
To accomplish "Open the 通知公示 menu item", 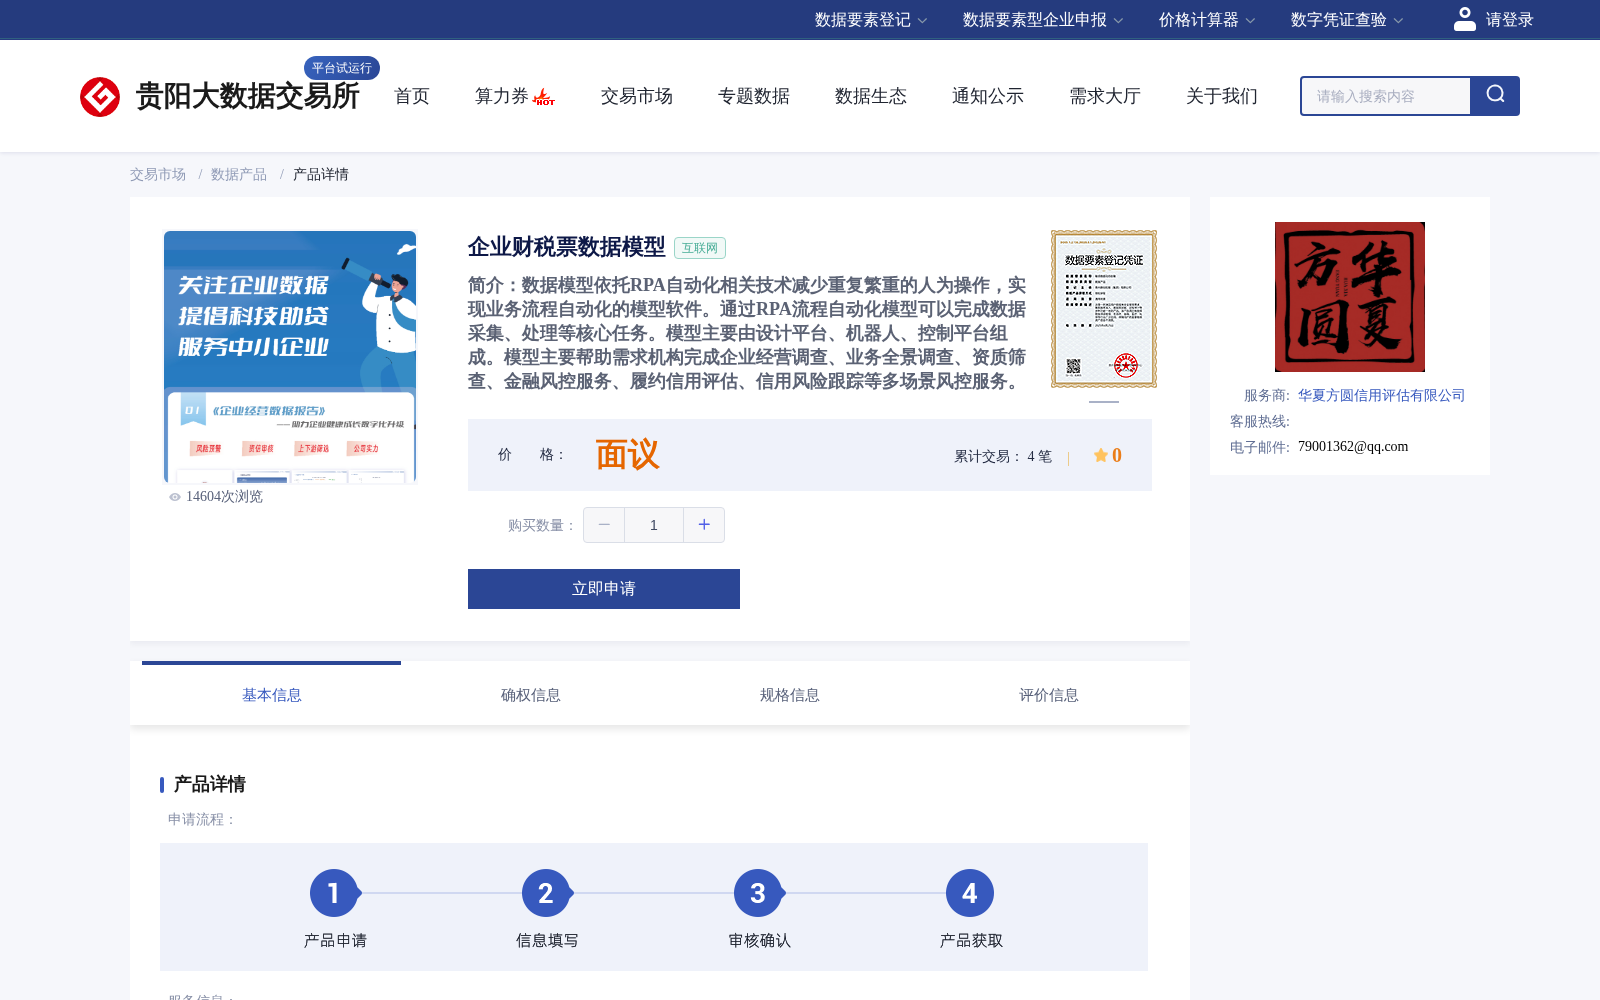I will (988, 96).
